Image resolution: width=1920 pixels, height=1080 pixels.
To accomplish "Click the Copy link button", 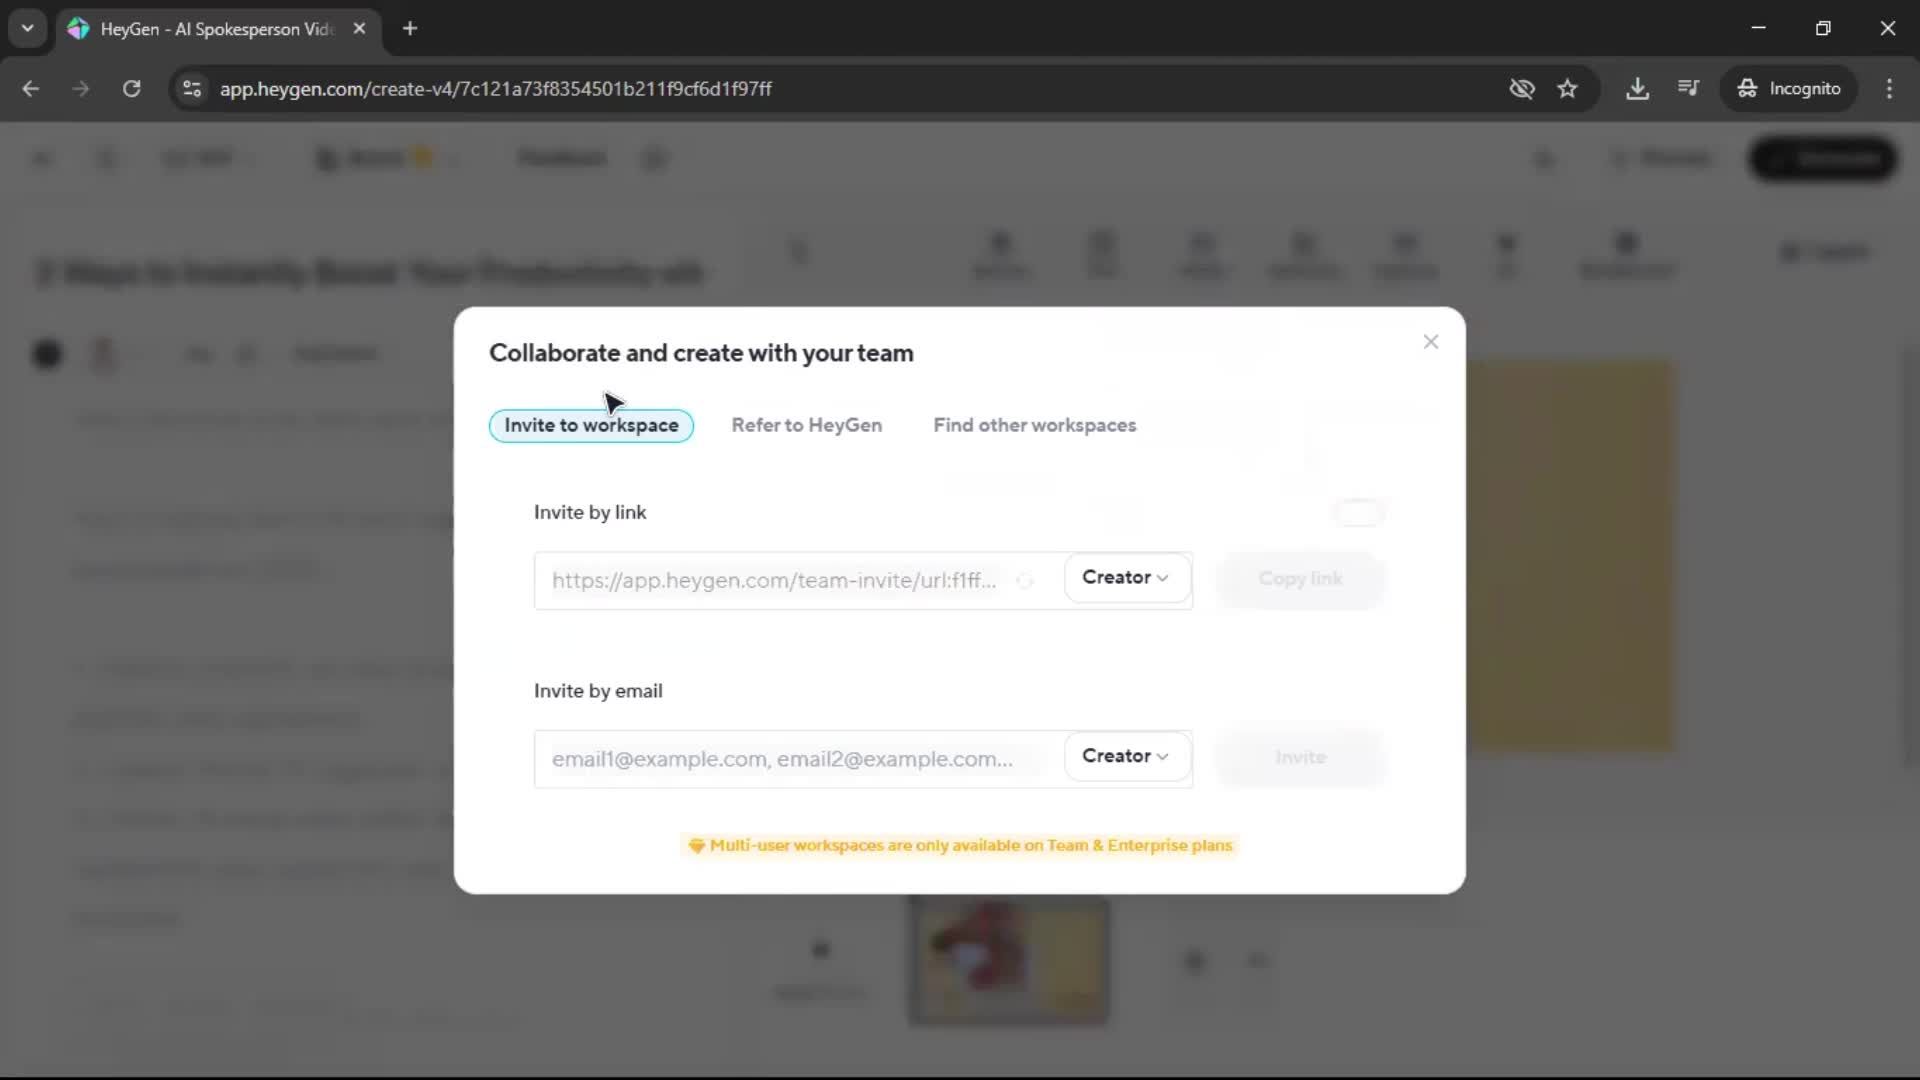I will pyautogui.click(x=1300, y=579).
